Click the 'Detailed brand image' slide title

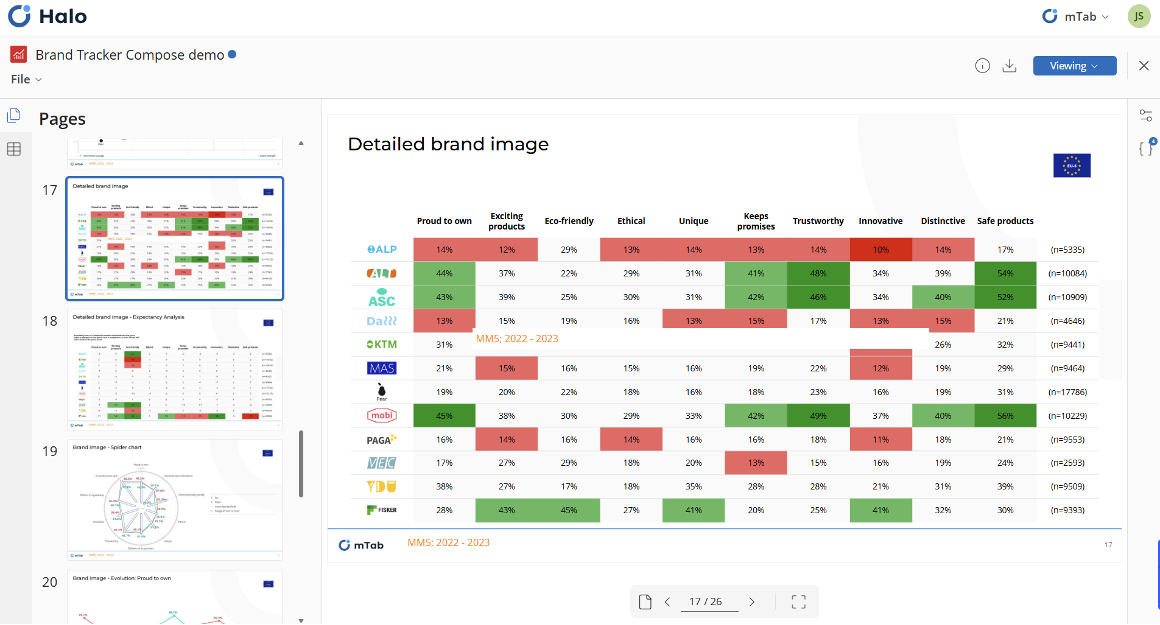[x=448, y=144]
